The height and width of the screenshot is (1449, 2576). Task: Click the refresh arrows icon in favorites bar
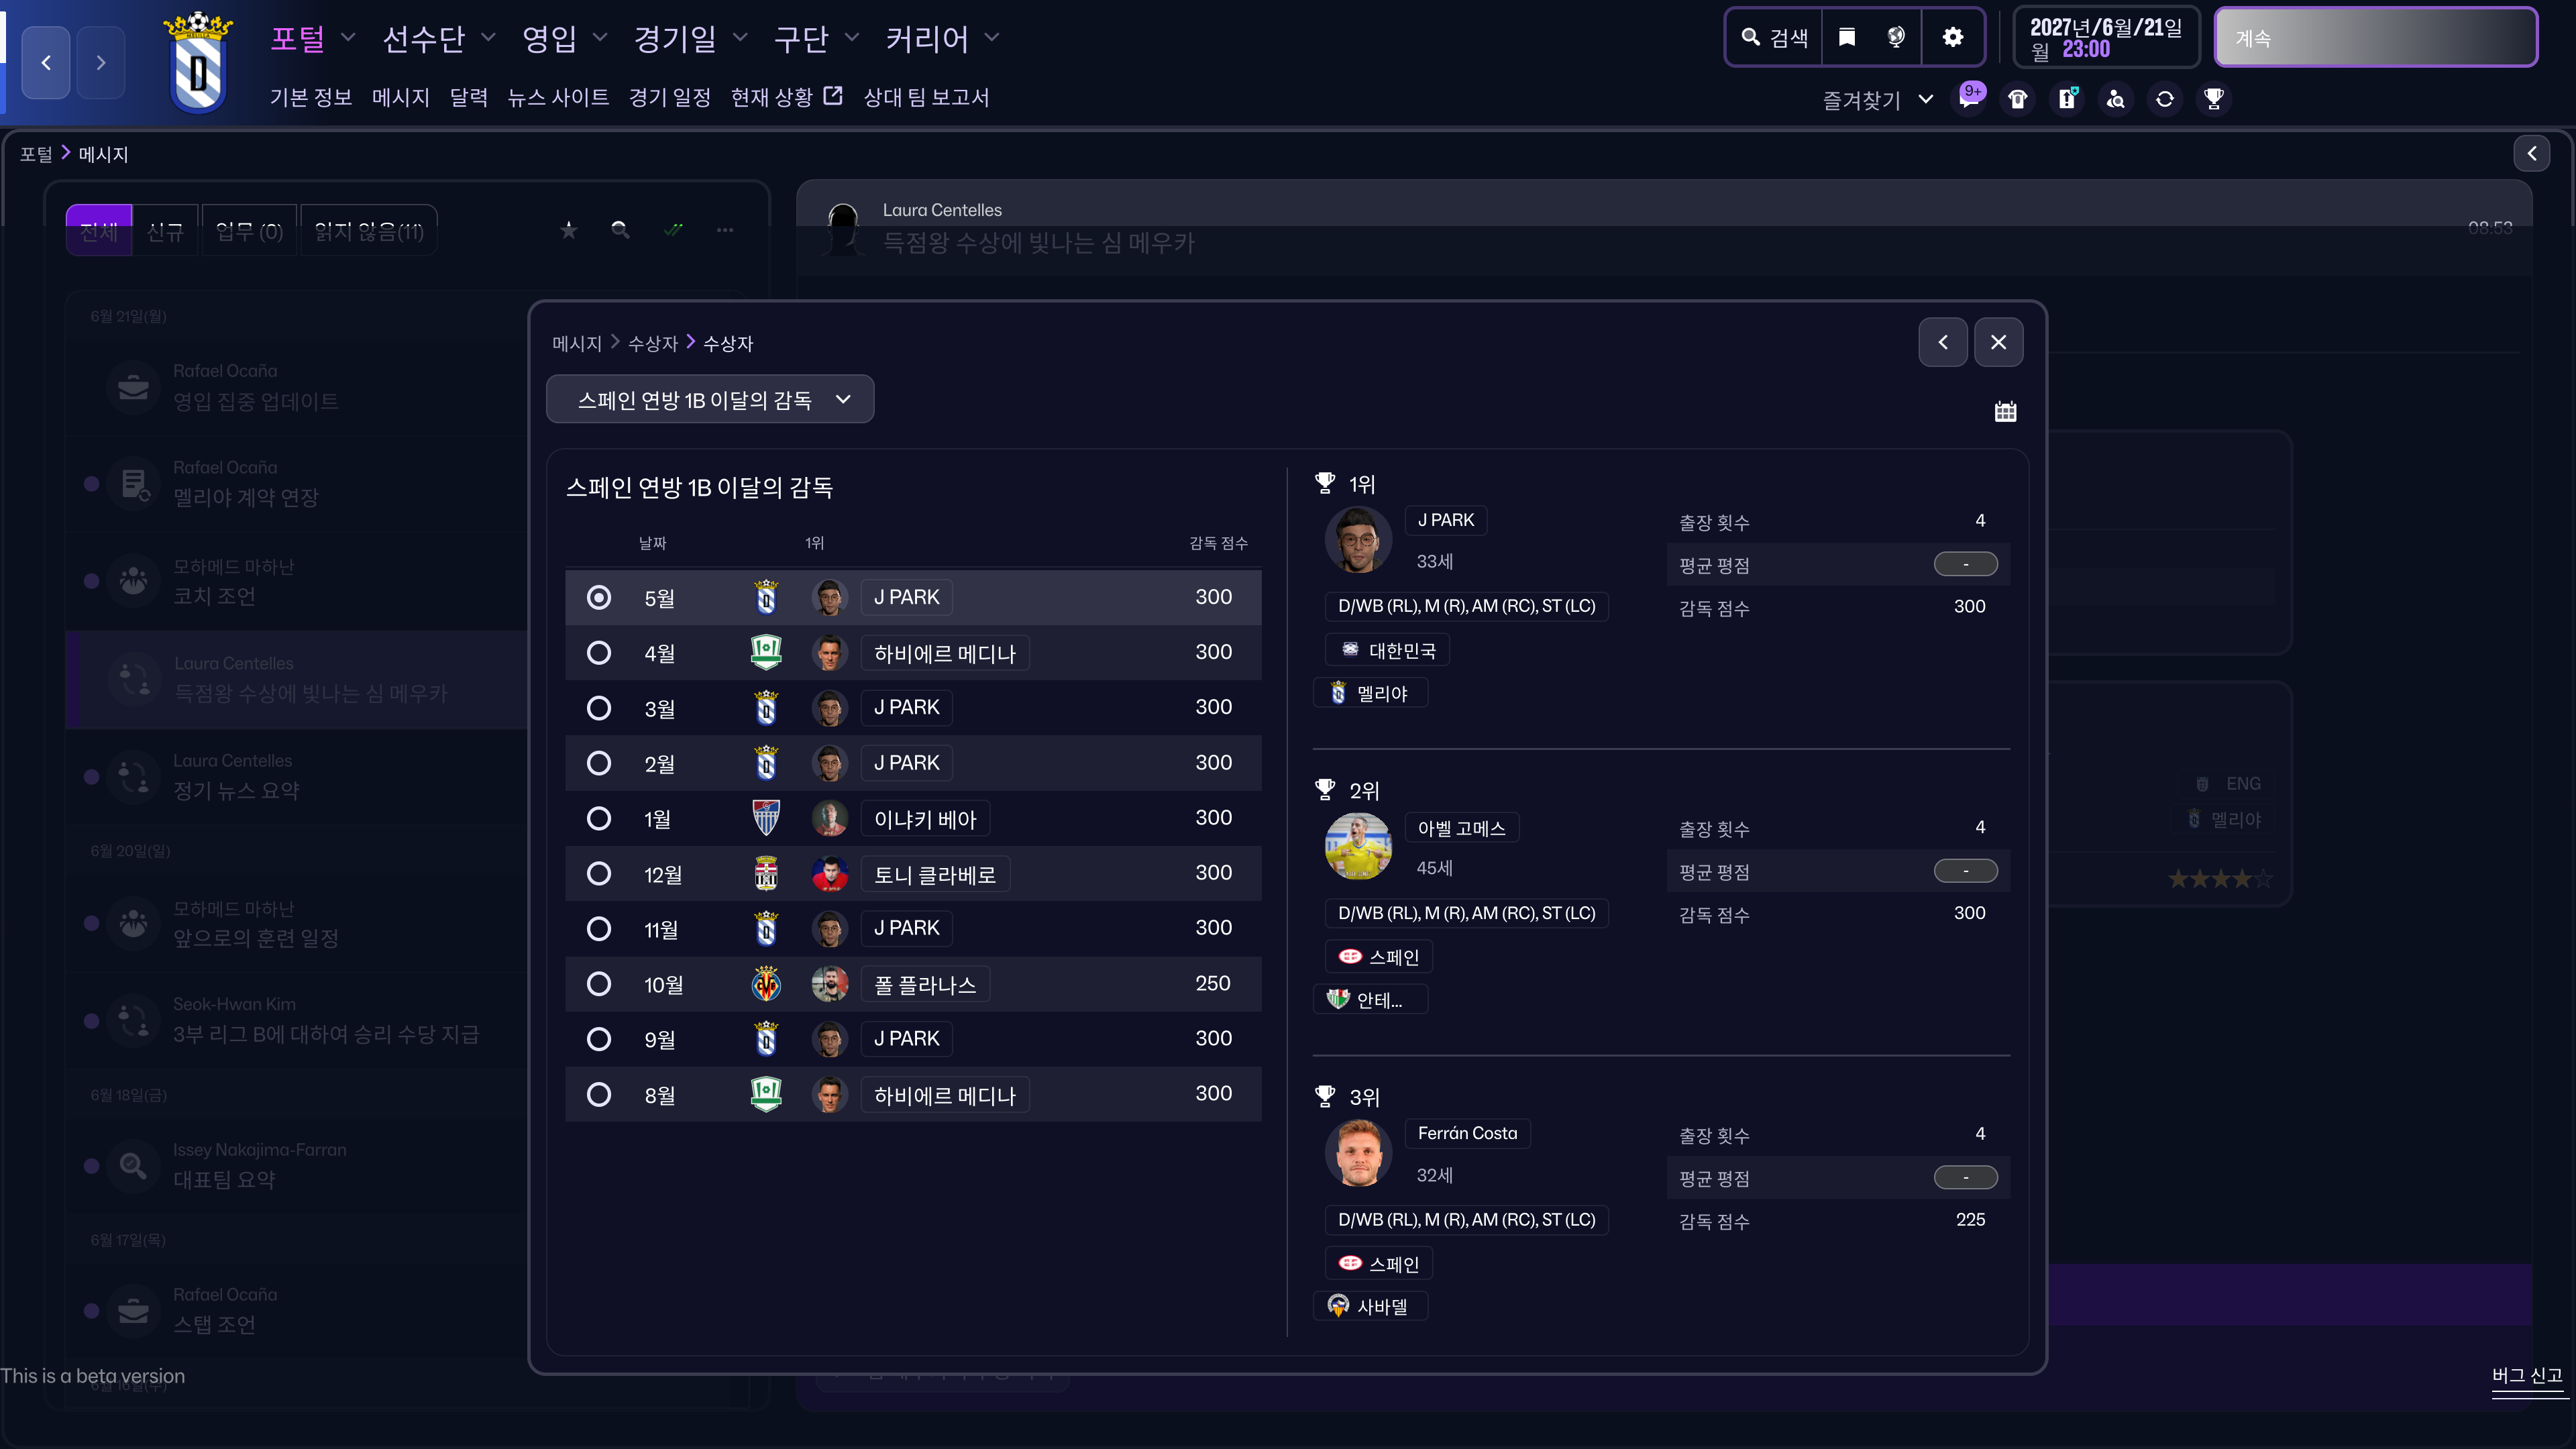click(x=2165, y=99)
